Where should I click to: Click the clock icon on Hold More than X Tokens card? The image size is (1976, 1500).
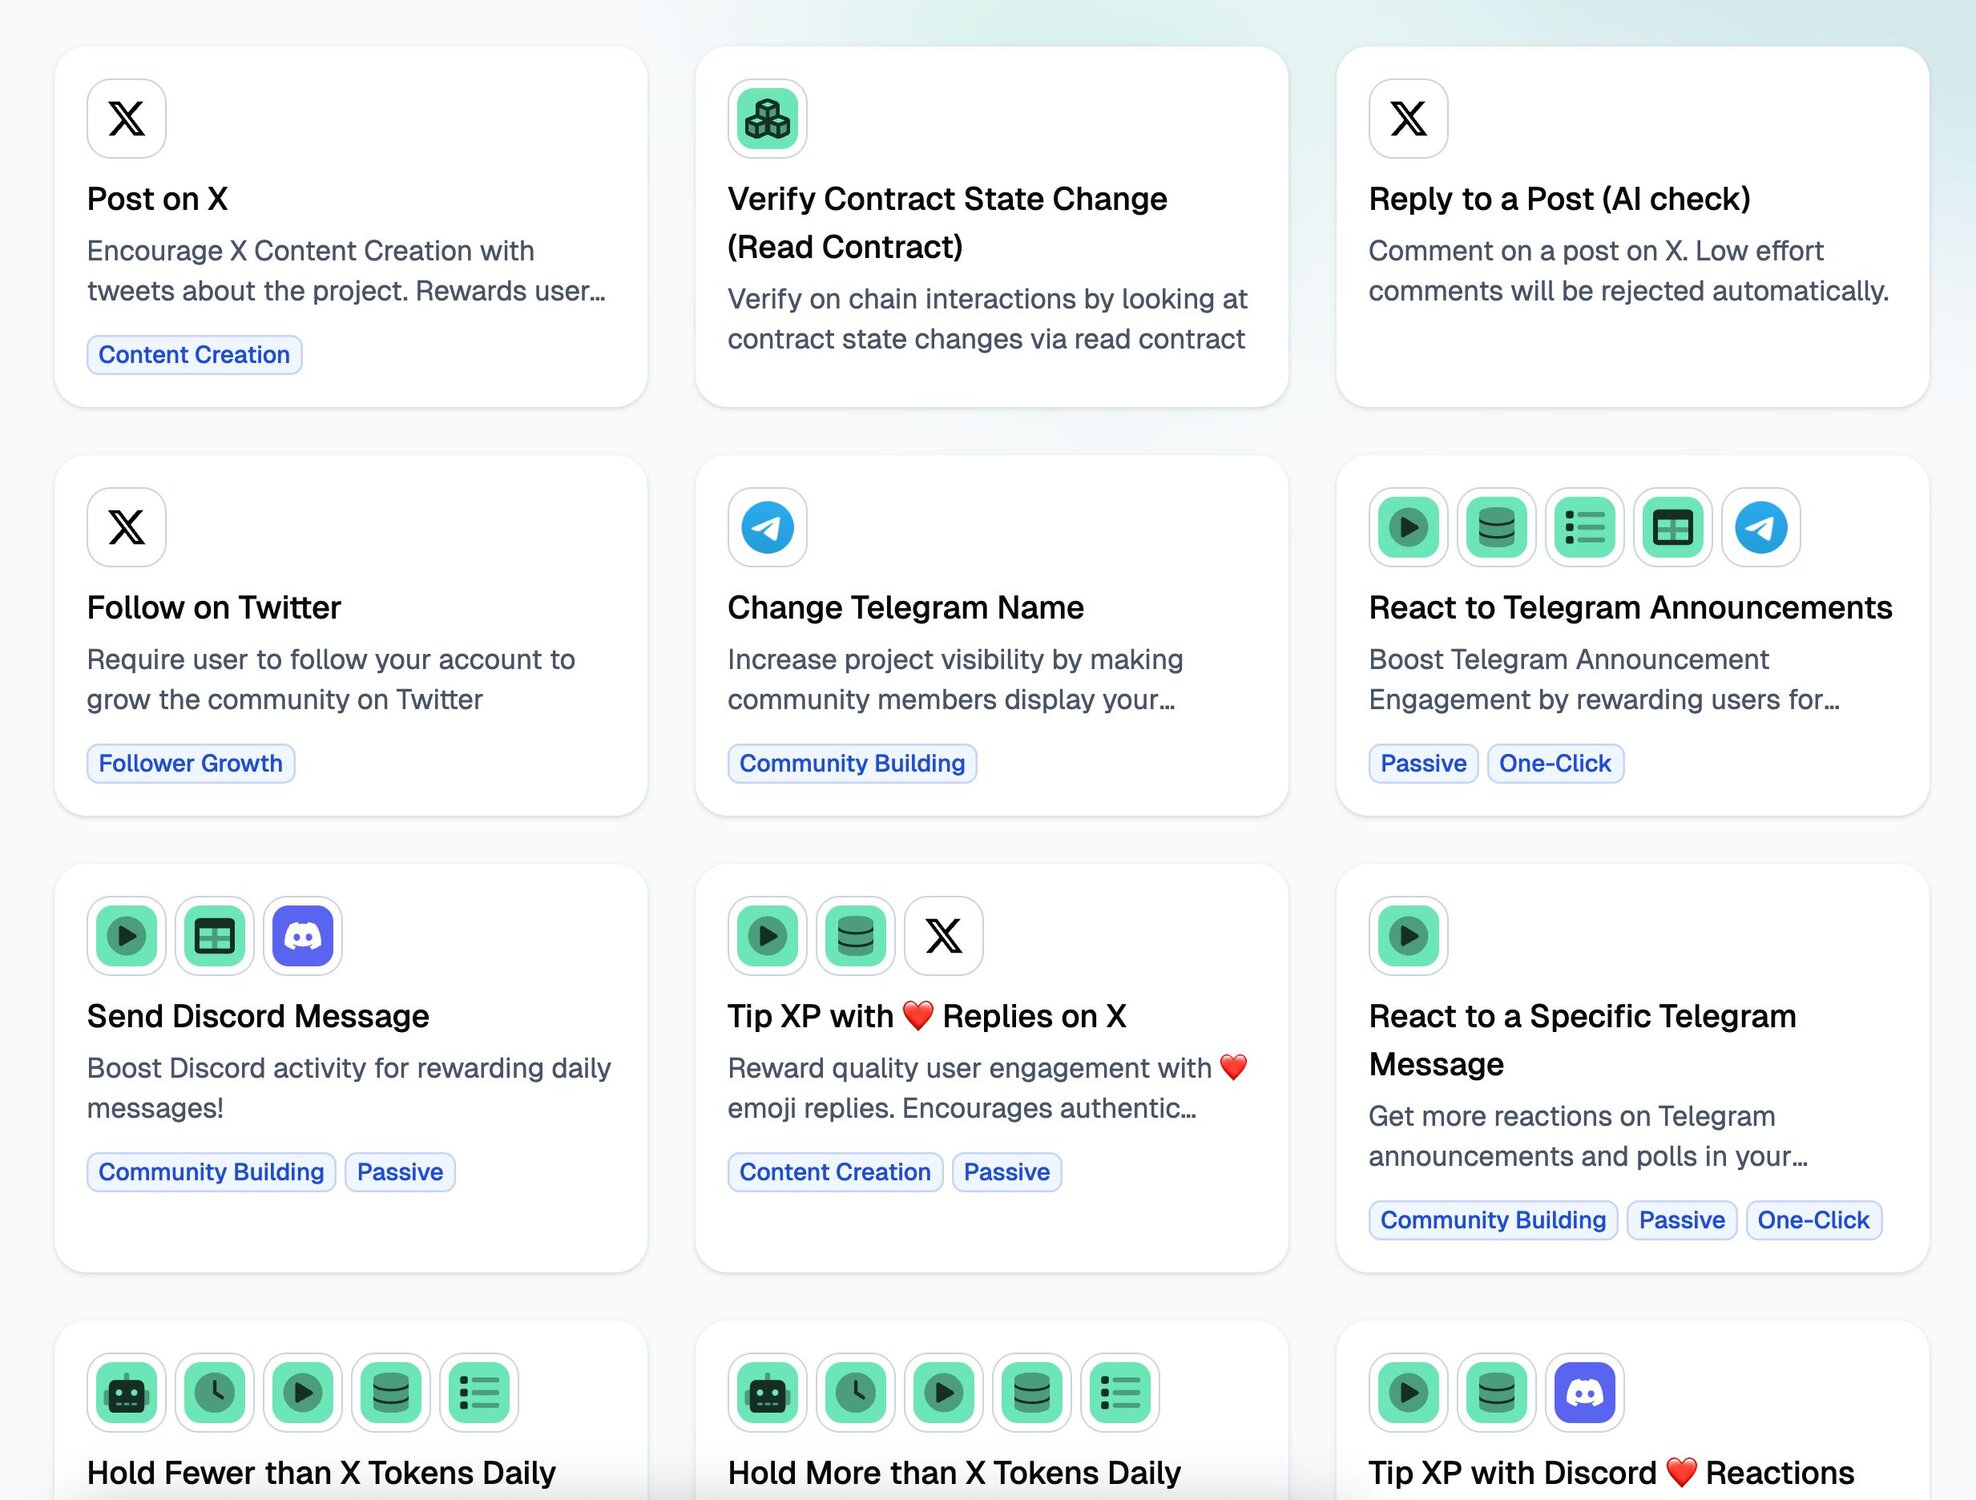click(855, 1392)
